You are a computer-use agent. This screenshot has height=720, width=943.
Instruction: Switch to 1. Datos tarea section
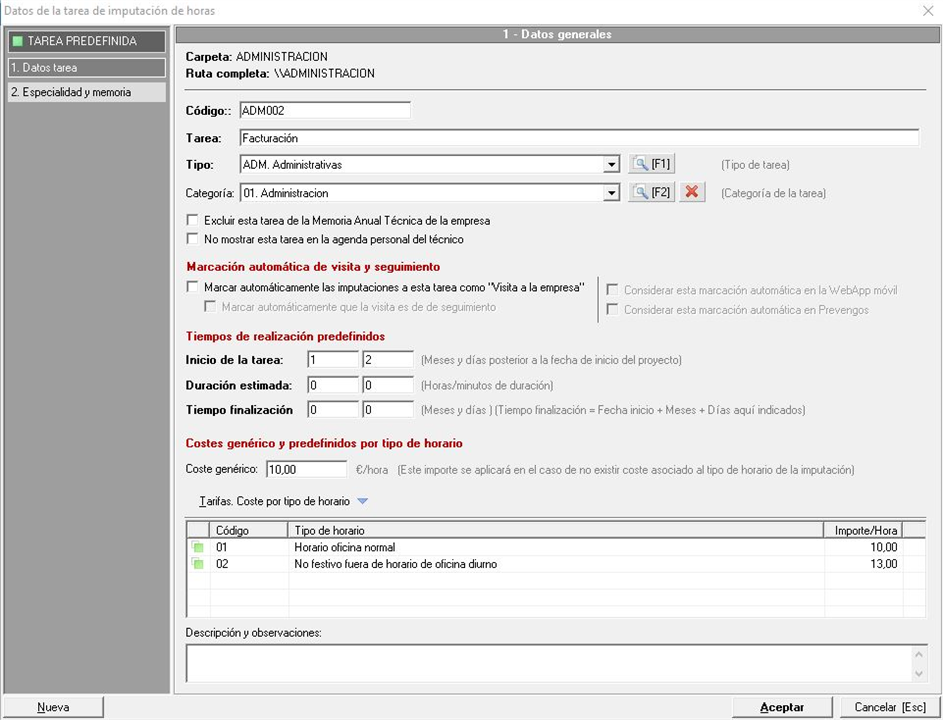point(85,68)
